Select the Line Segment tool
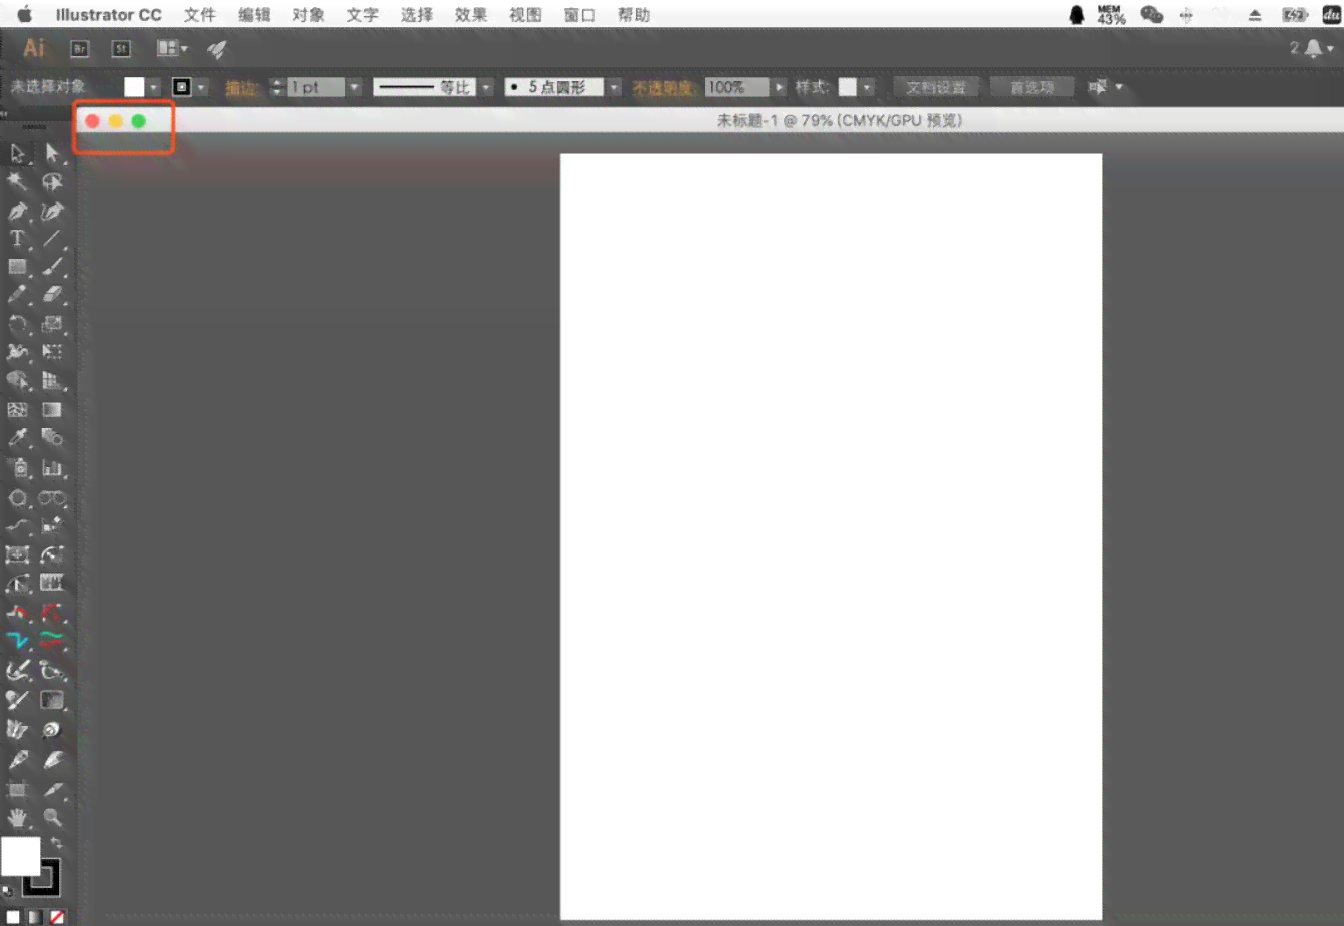Image resolution: width=1344 pixels, height=926 pixels. click(52, 239)
